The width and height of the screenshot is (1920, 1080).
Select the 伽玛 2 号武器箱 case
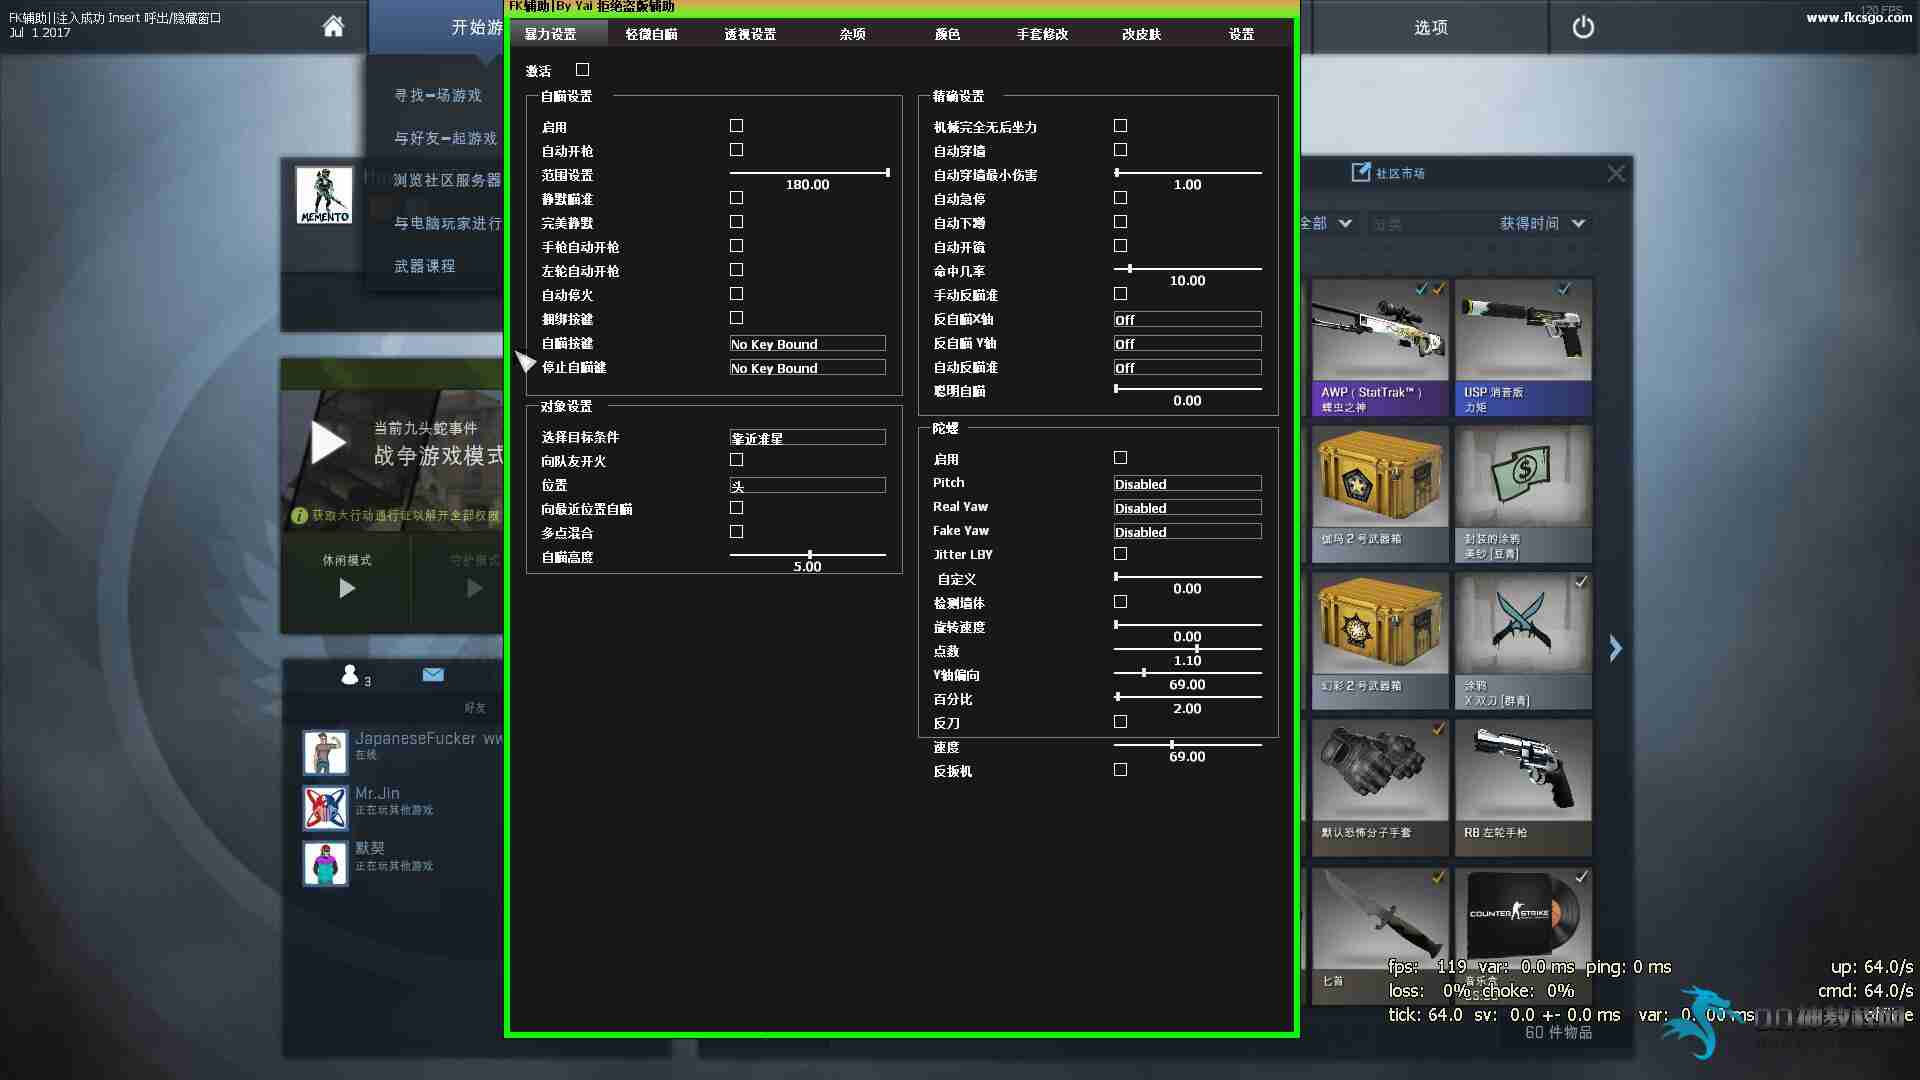1380,494
